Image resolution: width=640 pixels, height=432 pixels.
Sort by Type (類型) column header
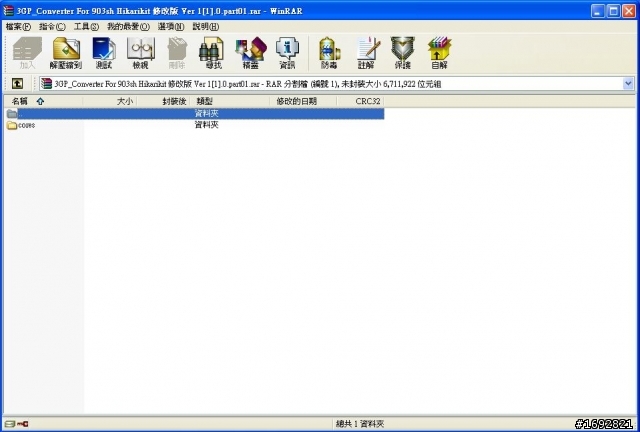230,101
